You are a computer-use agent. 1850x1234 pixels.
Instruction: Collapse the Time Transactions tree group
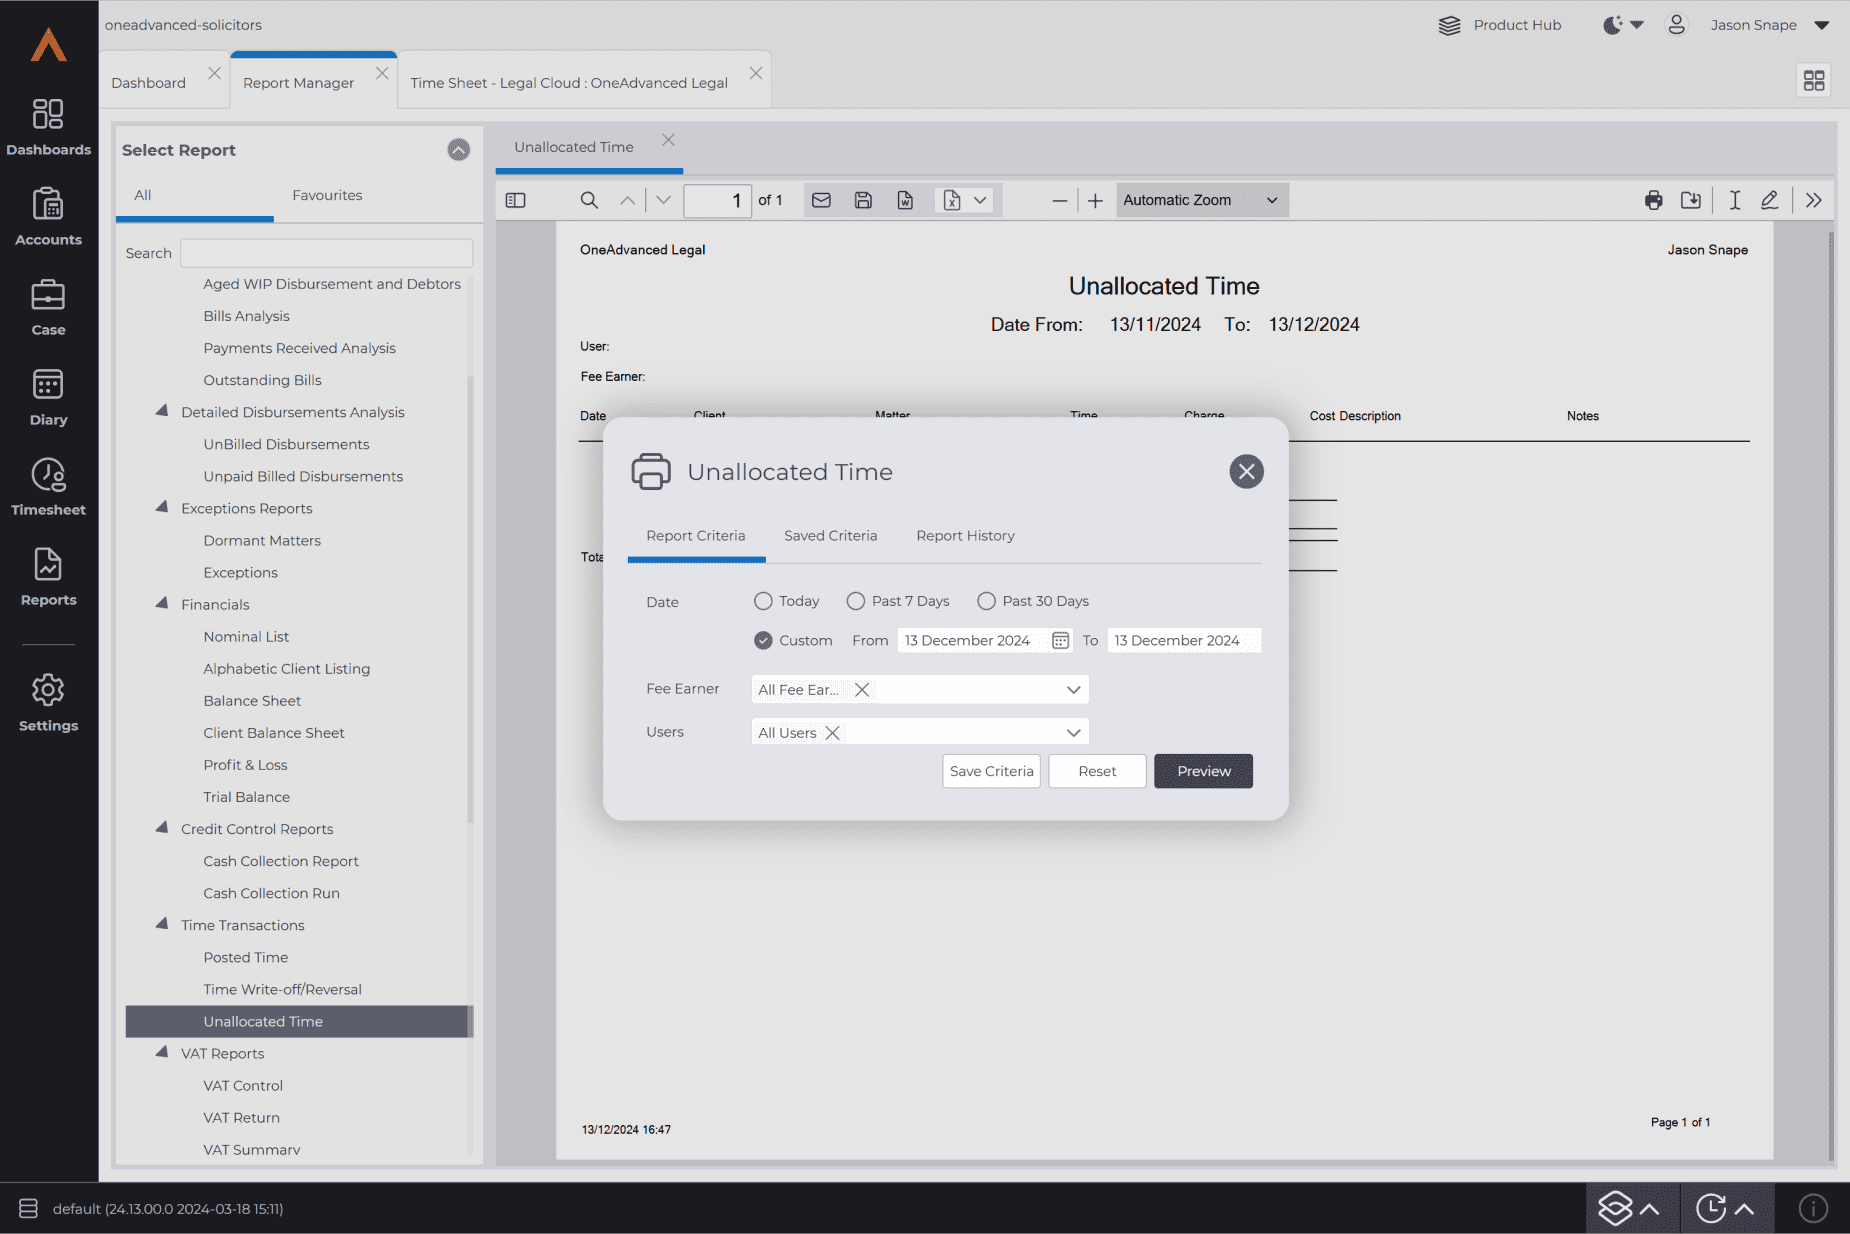point(162,924)
